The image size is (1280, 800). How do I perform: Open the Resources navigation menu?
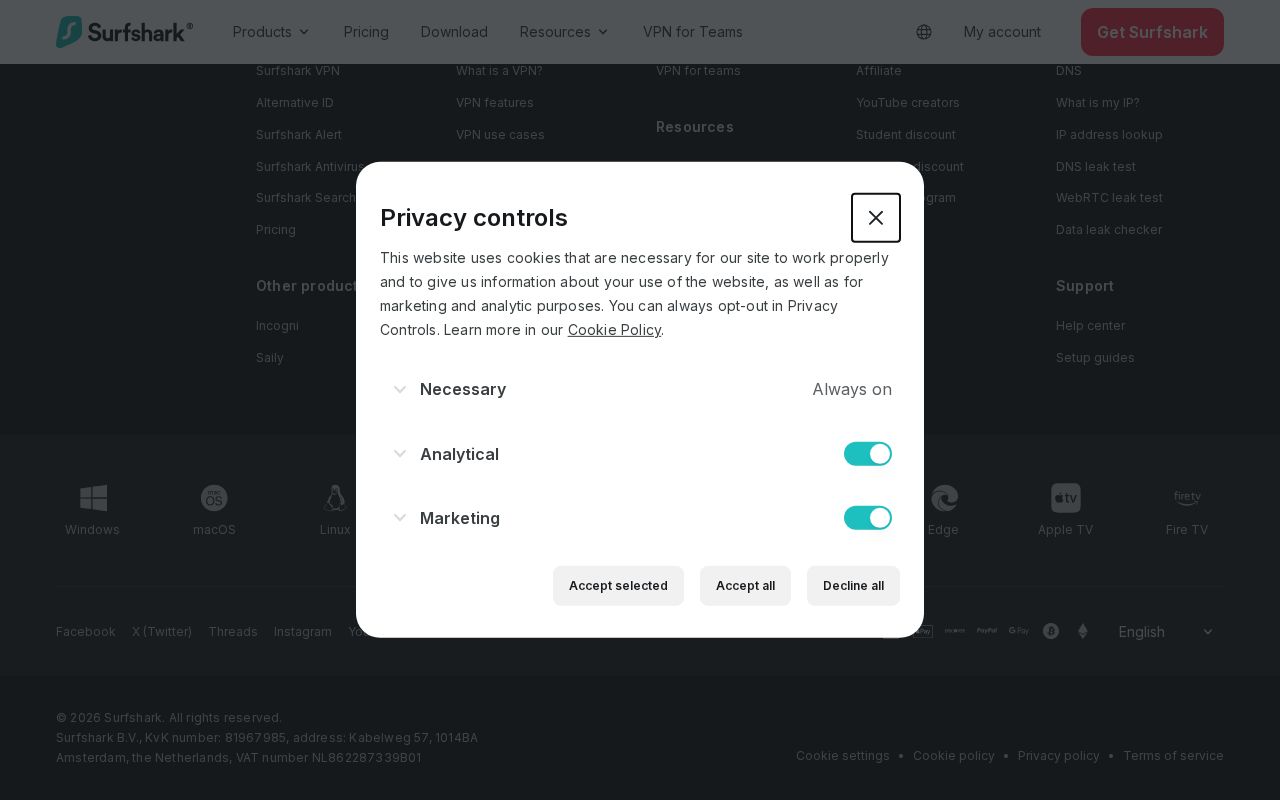pyautogui.click(x=564, y=32)
